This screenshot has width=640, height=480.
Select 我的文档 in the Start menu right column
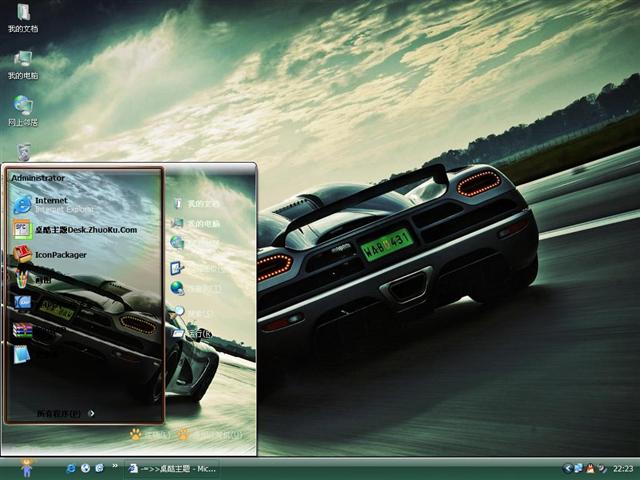click(x=200, y=204)
